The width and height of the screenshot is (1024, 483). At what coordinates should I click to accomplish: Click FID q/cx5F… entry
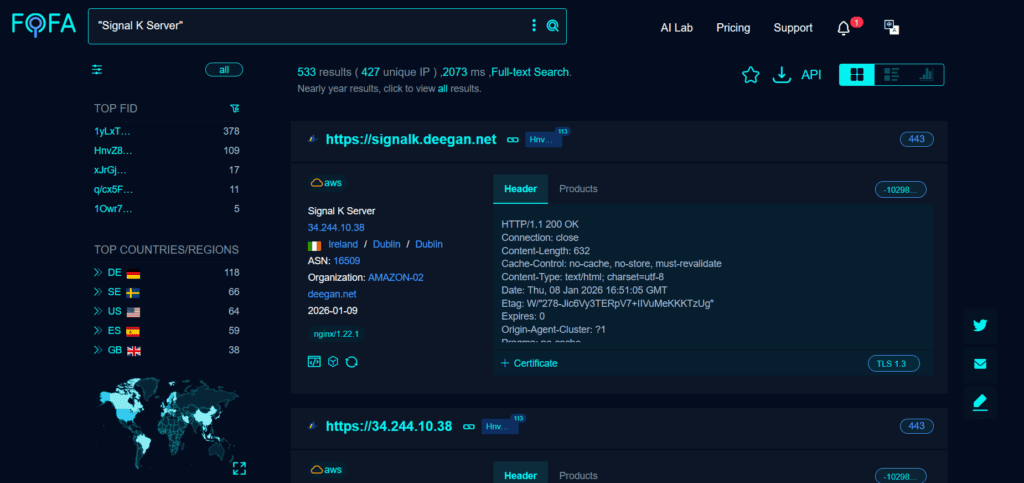pos(113,190)
